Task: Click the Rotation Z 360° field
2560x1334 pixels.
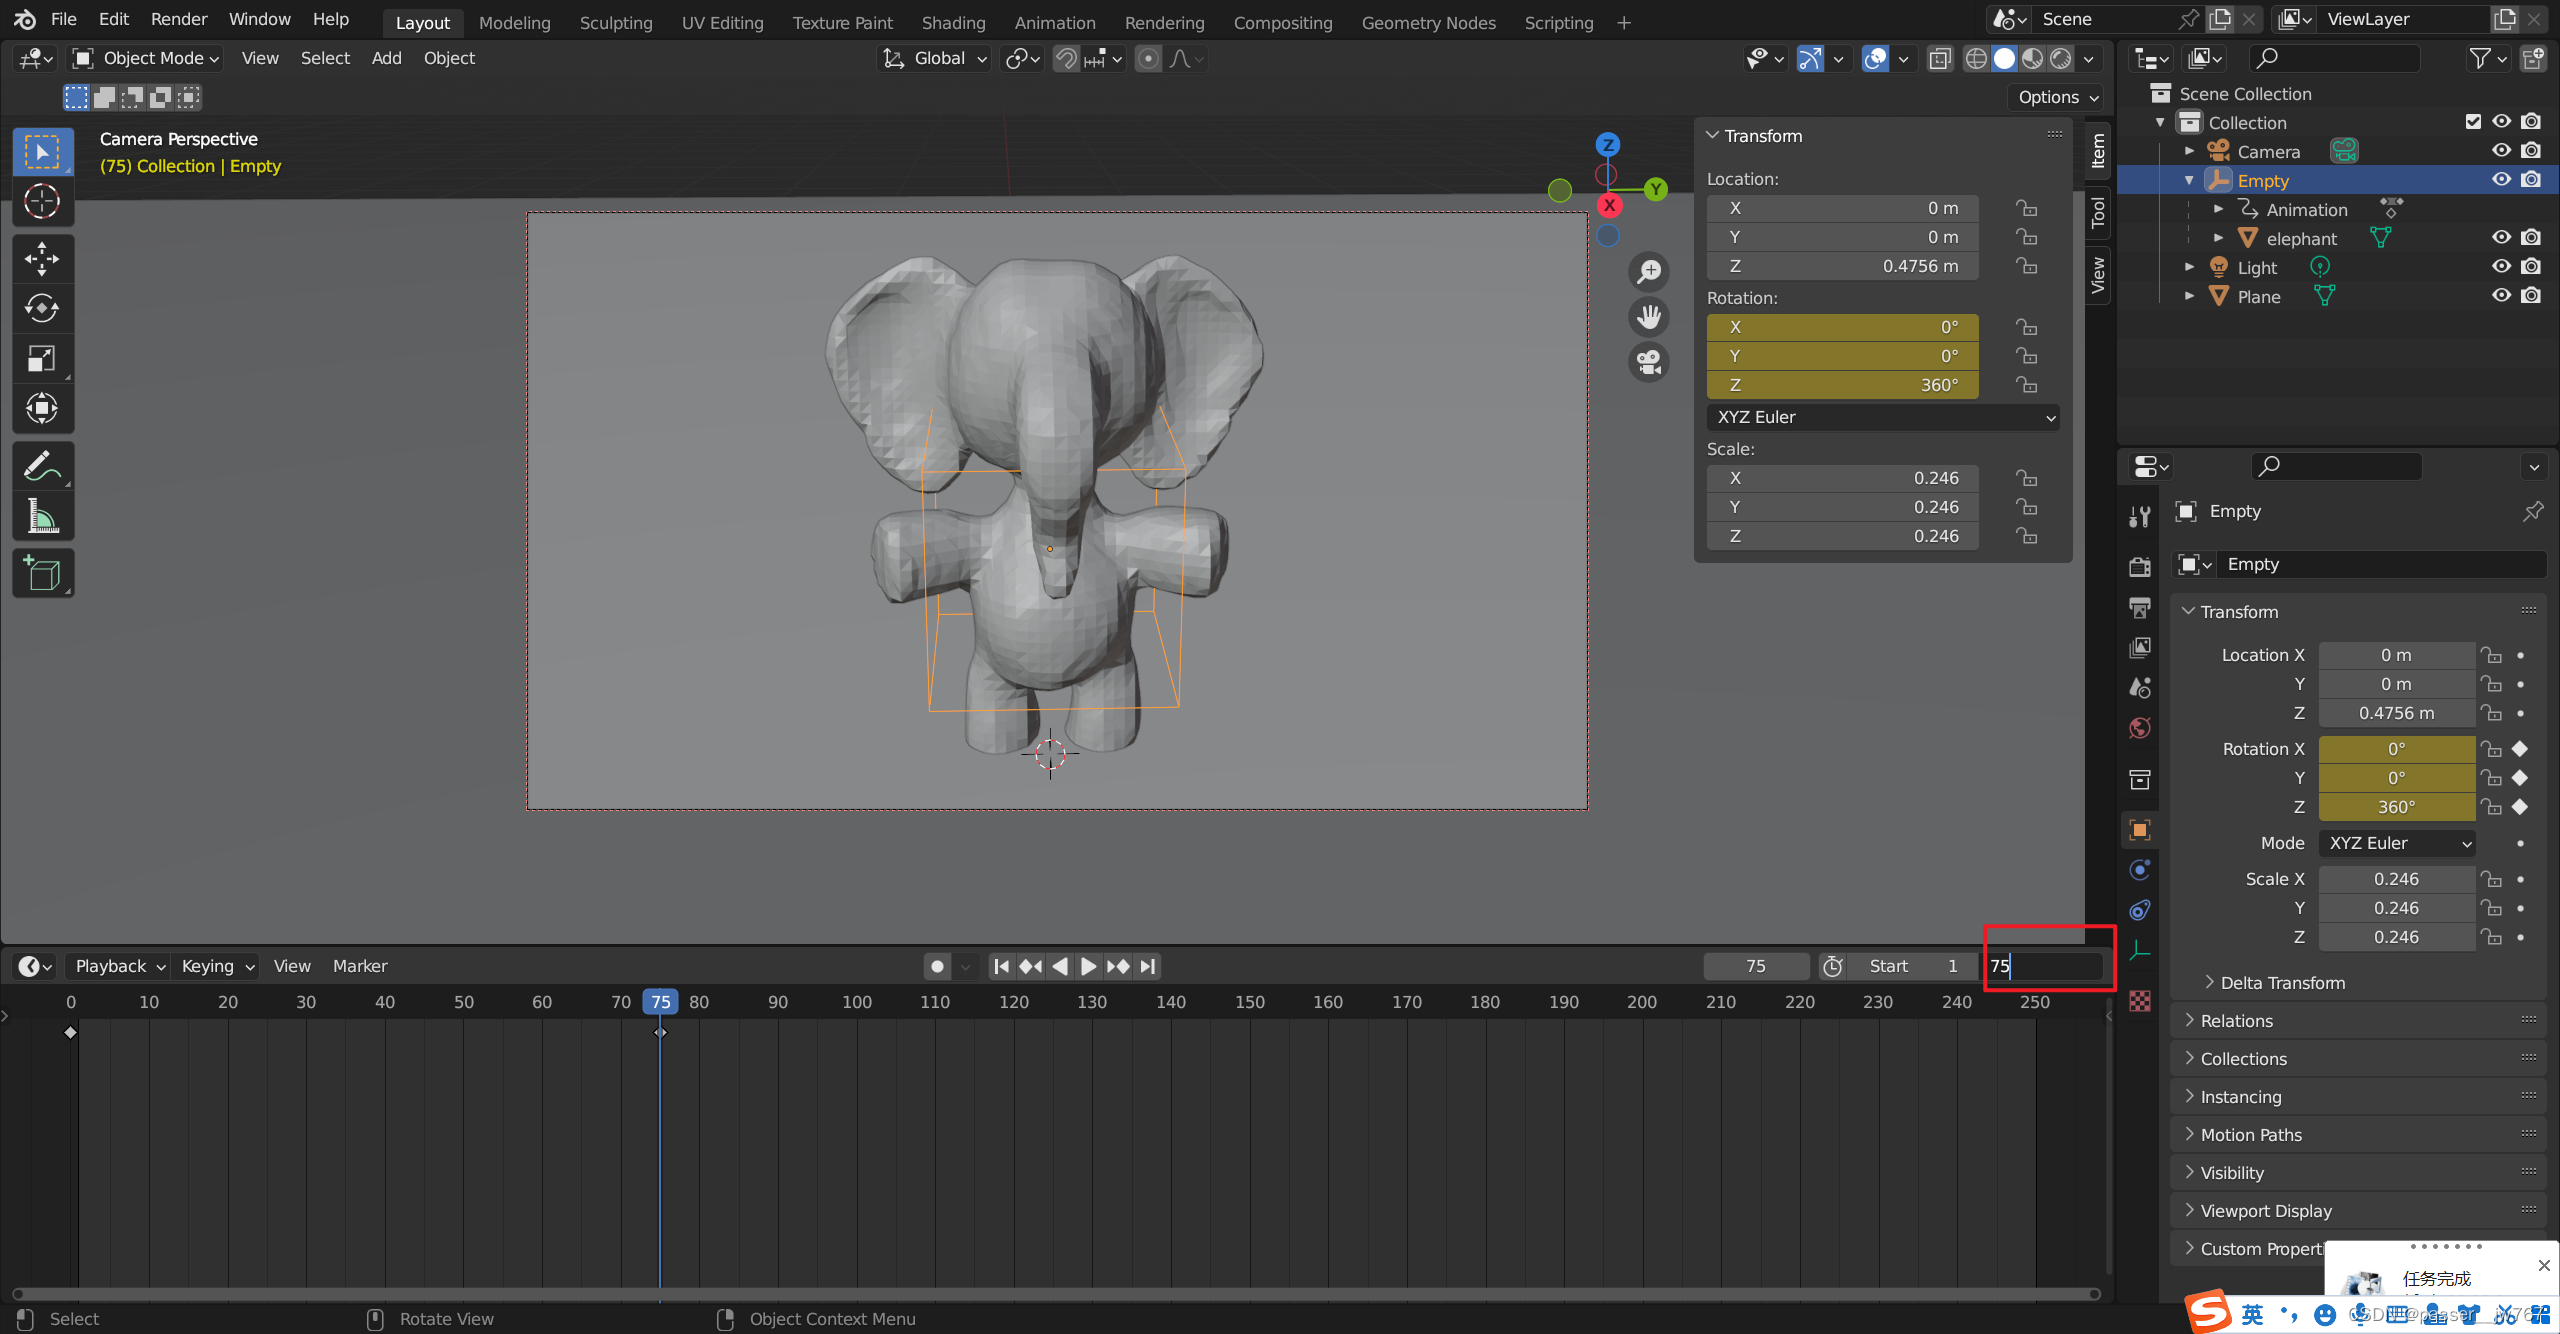Action: coord(1842,385)
